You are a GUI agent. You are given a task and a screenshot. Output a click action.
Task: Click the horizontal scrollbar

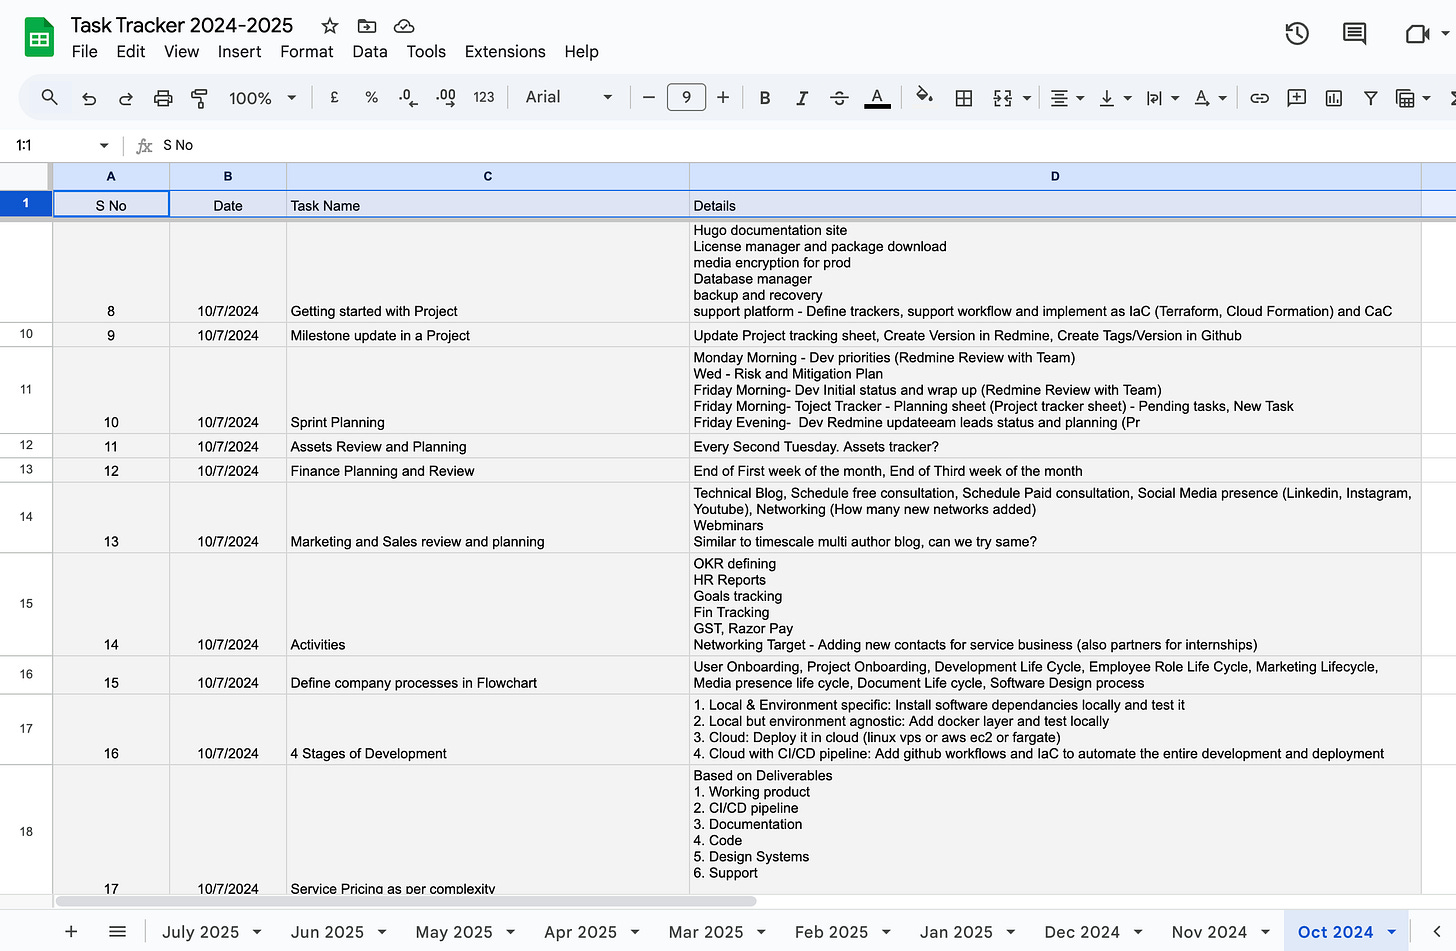coord(406,901)
